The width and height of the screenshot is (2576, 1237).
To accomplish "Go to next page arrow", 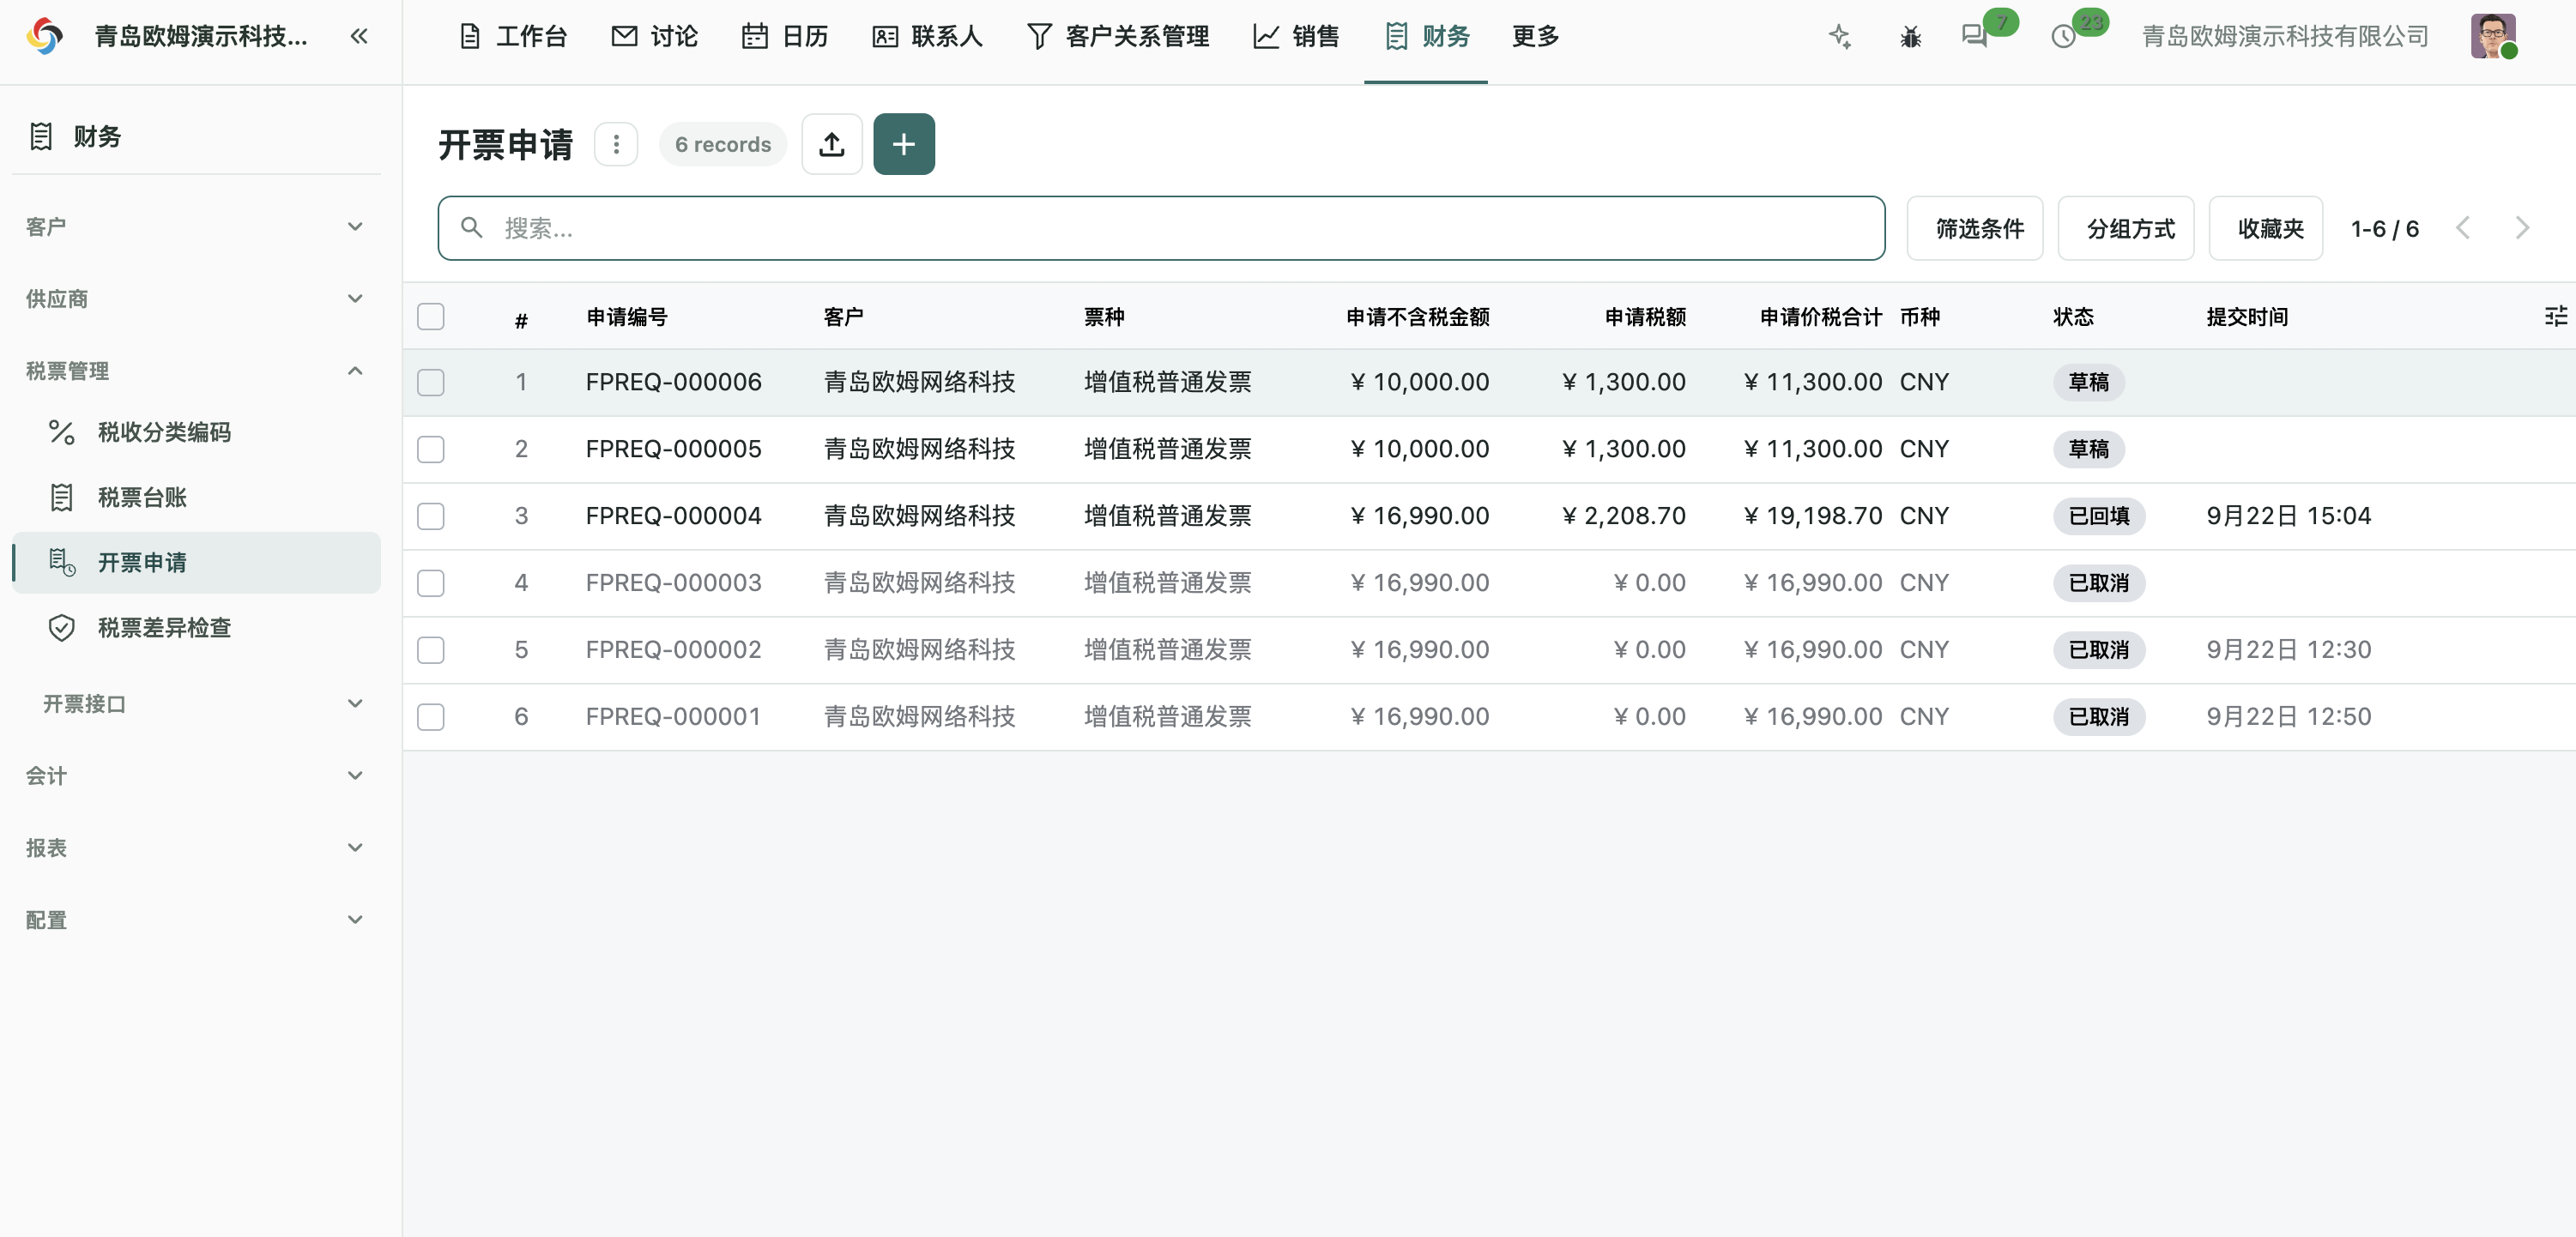I will [x=2522, y=228].
